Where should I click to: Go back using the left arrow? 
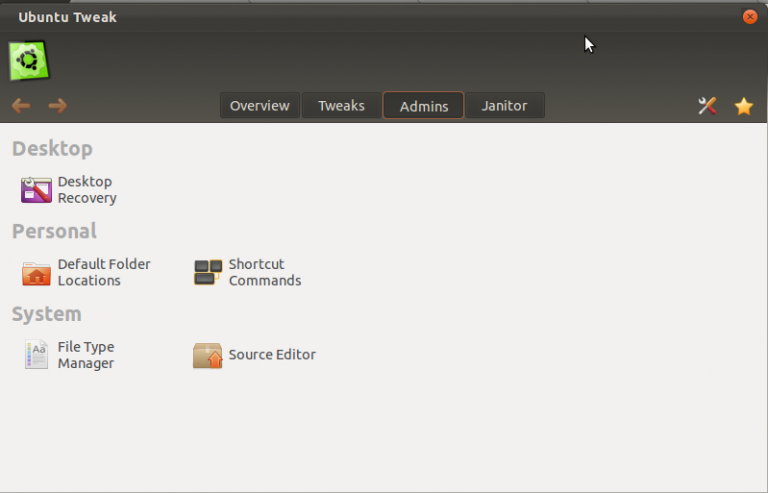21,106
